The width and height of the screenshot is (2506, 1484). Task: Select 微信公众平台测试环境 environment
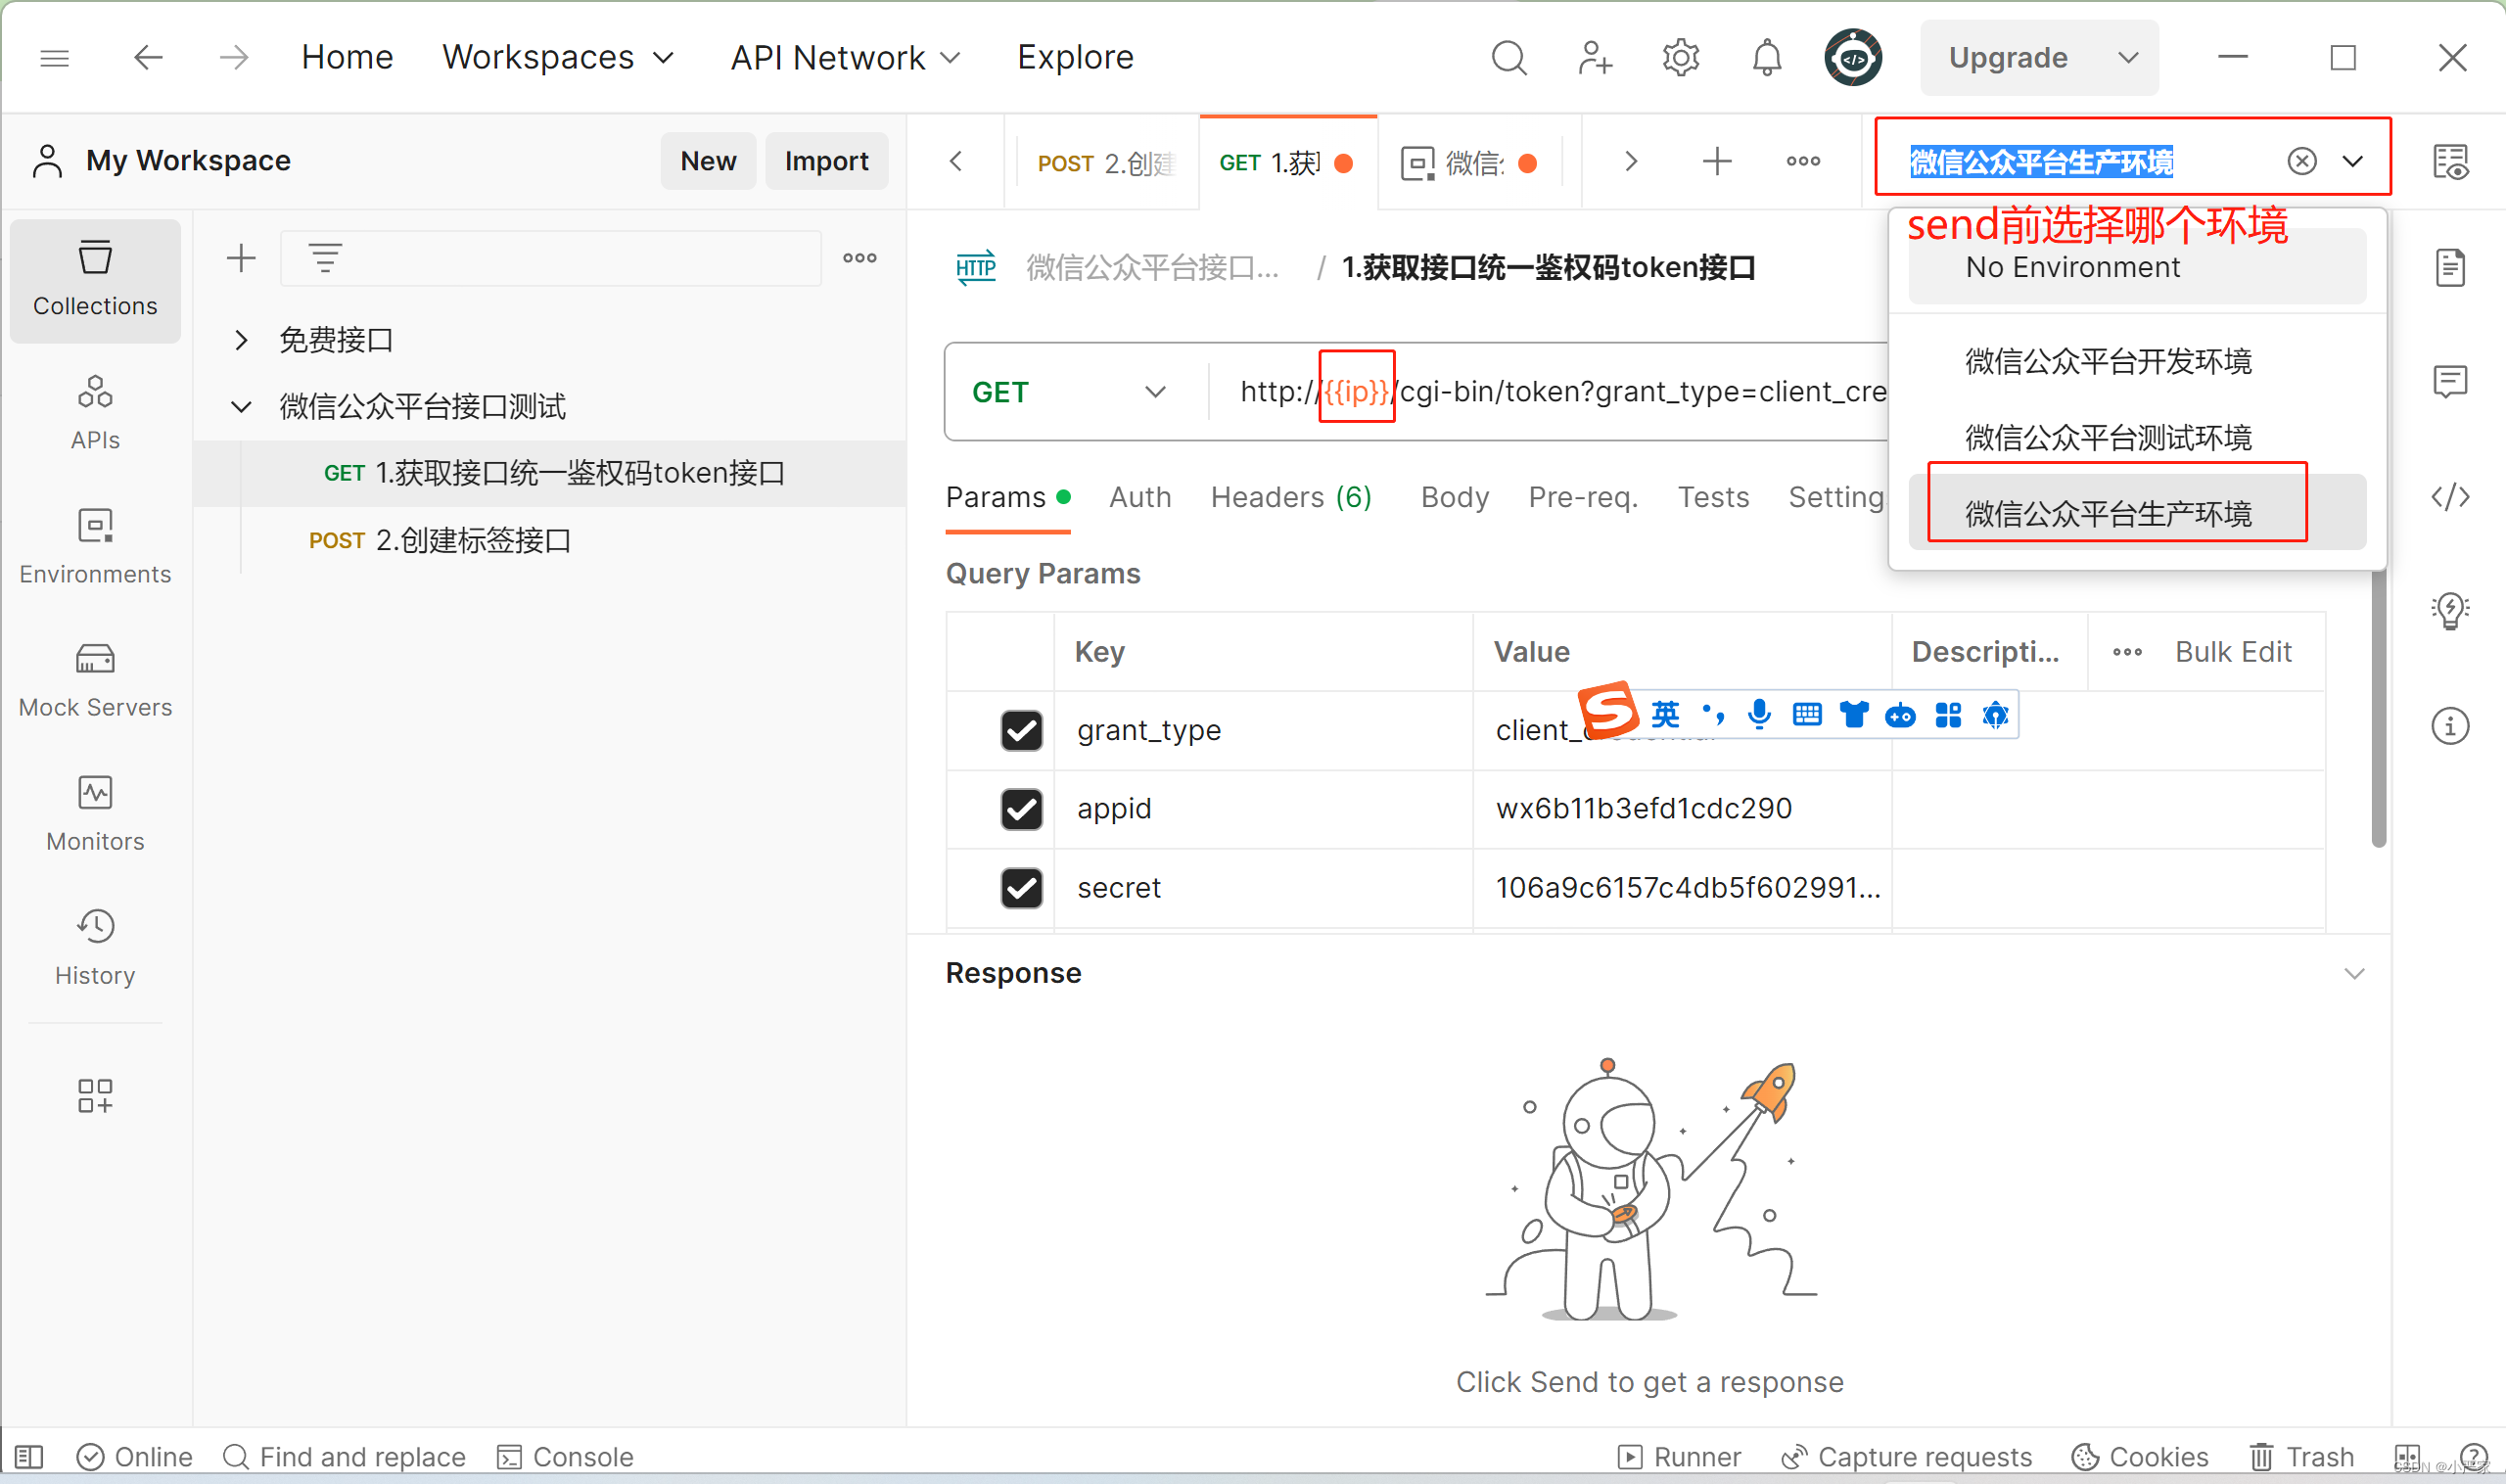click(2137, 437)
